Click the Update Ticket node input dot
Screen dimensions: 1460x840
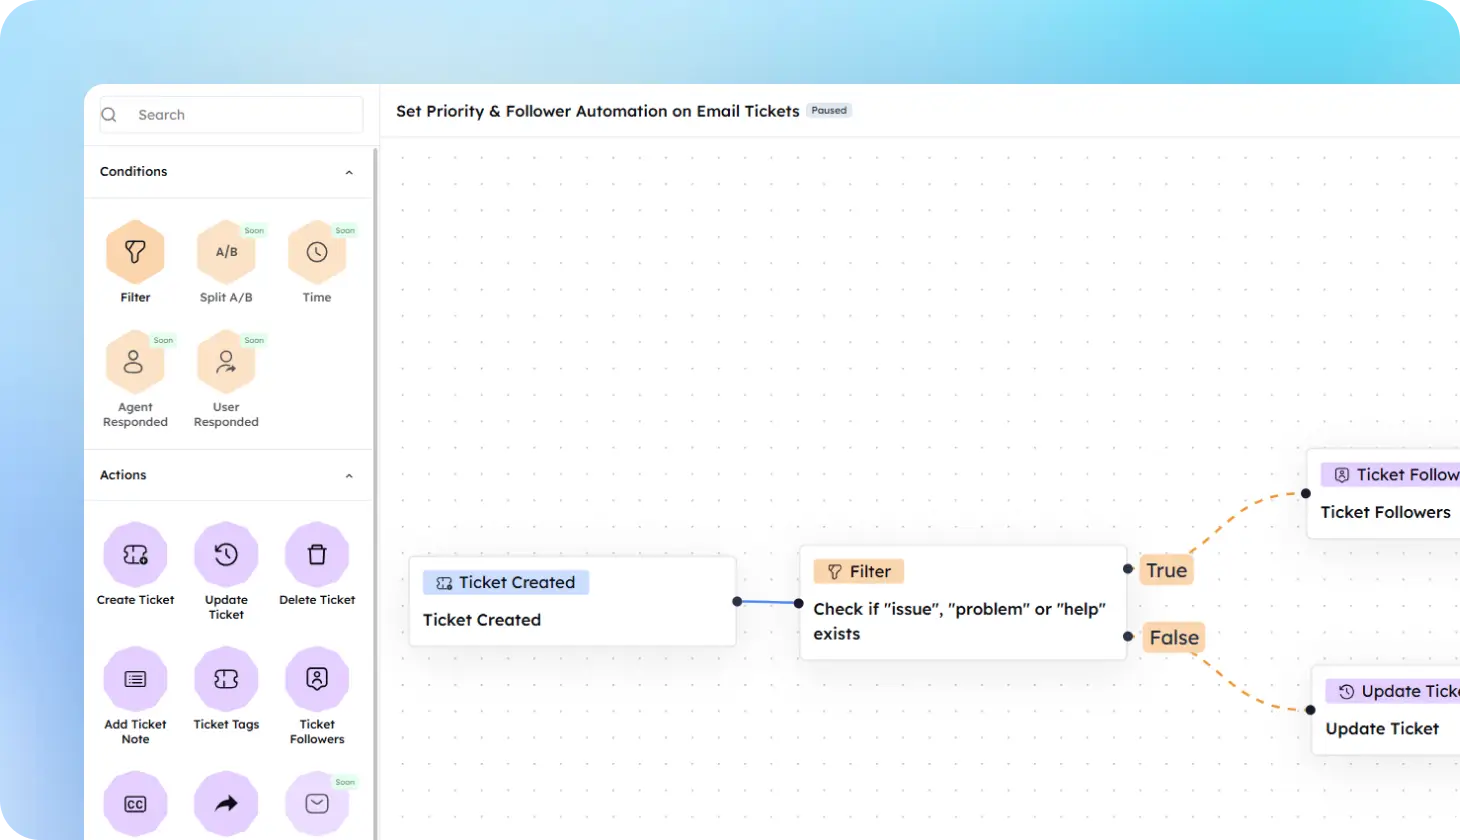click(x=1310, y=710)
